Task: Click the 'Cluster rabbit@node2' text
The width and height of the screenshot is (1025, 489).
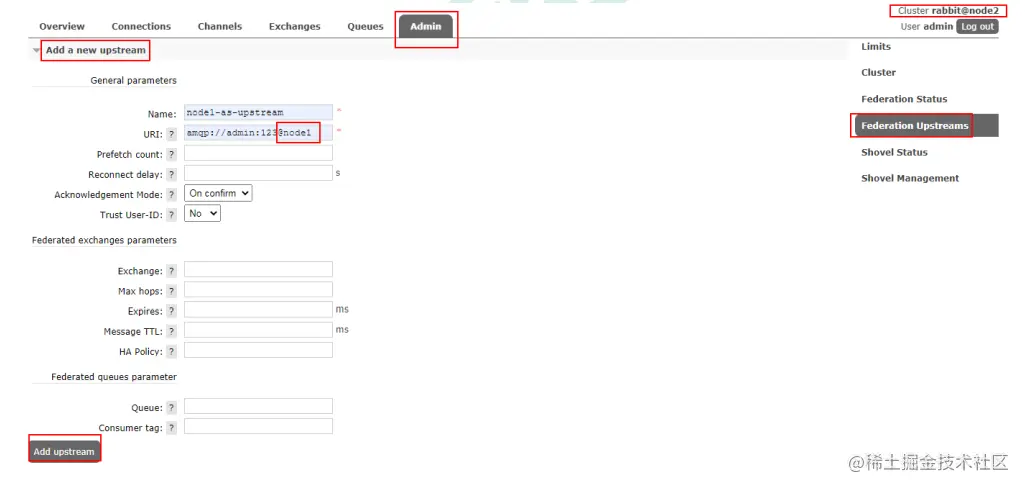Action: point(948,10)
